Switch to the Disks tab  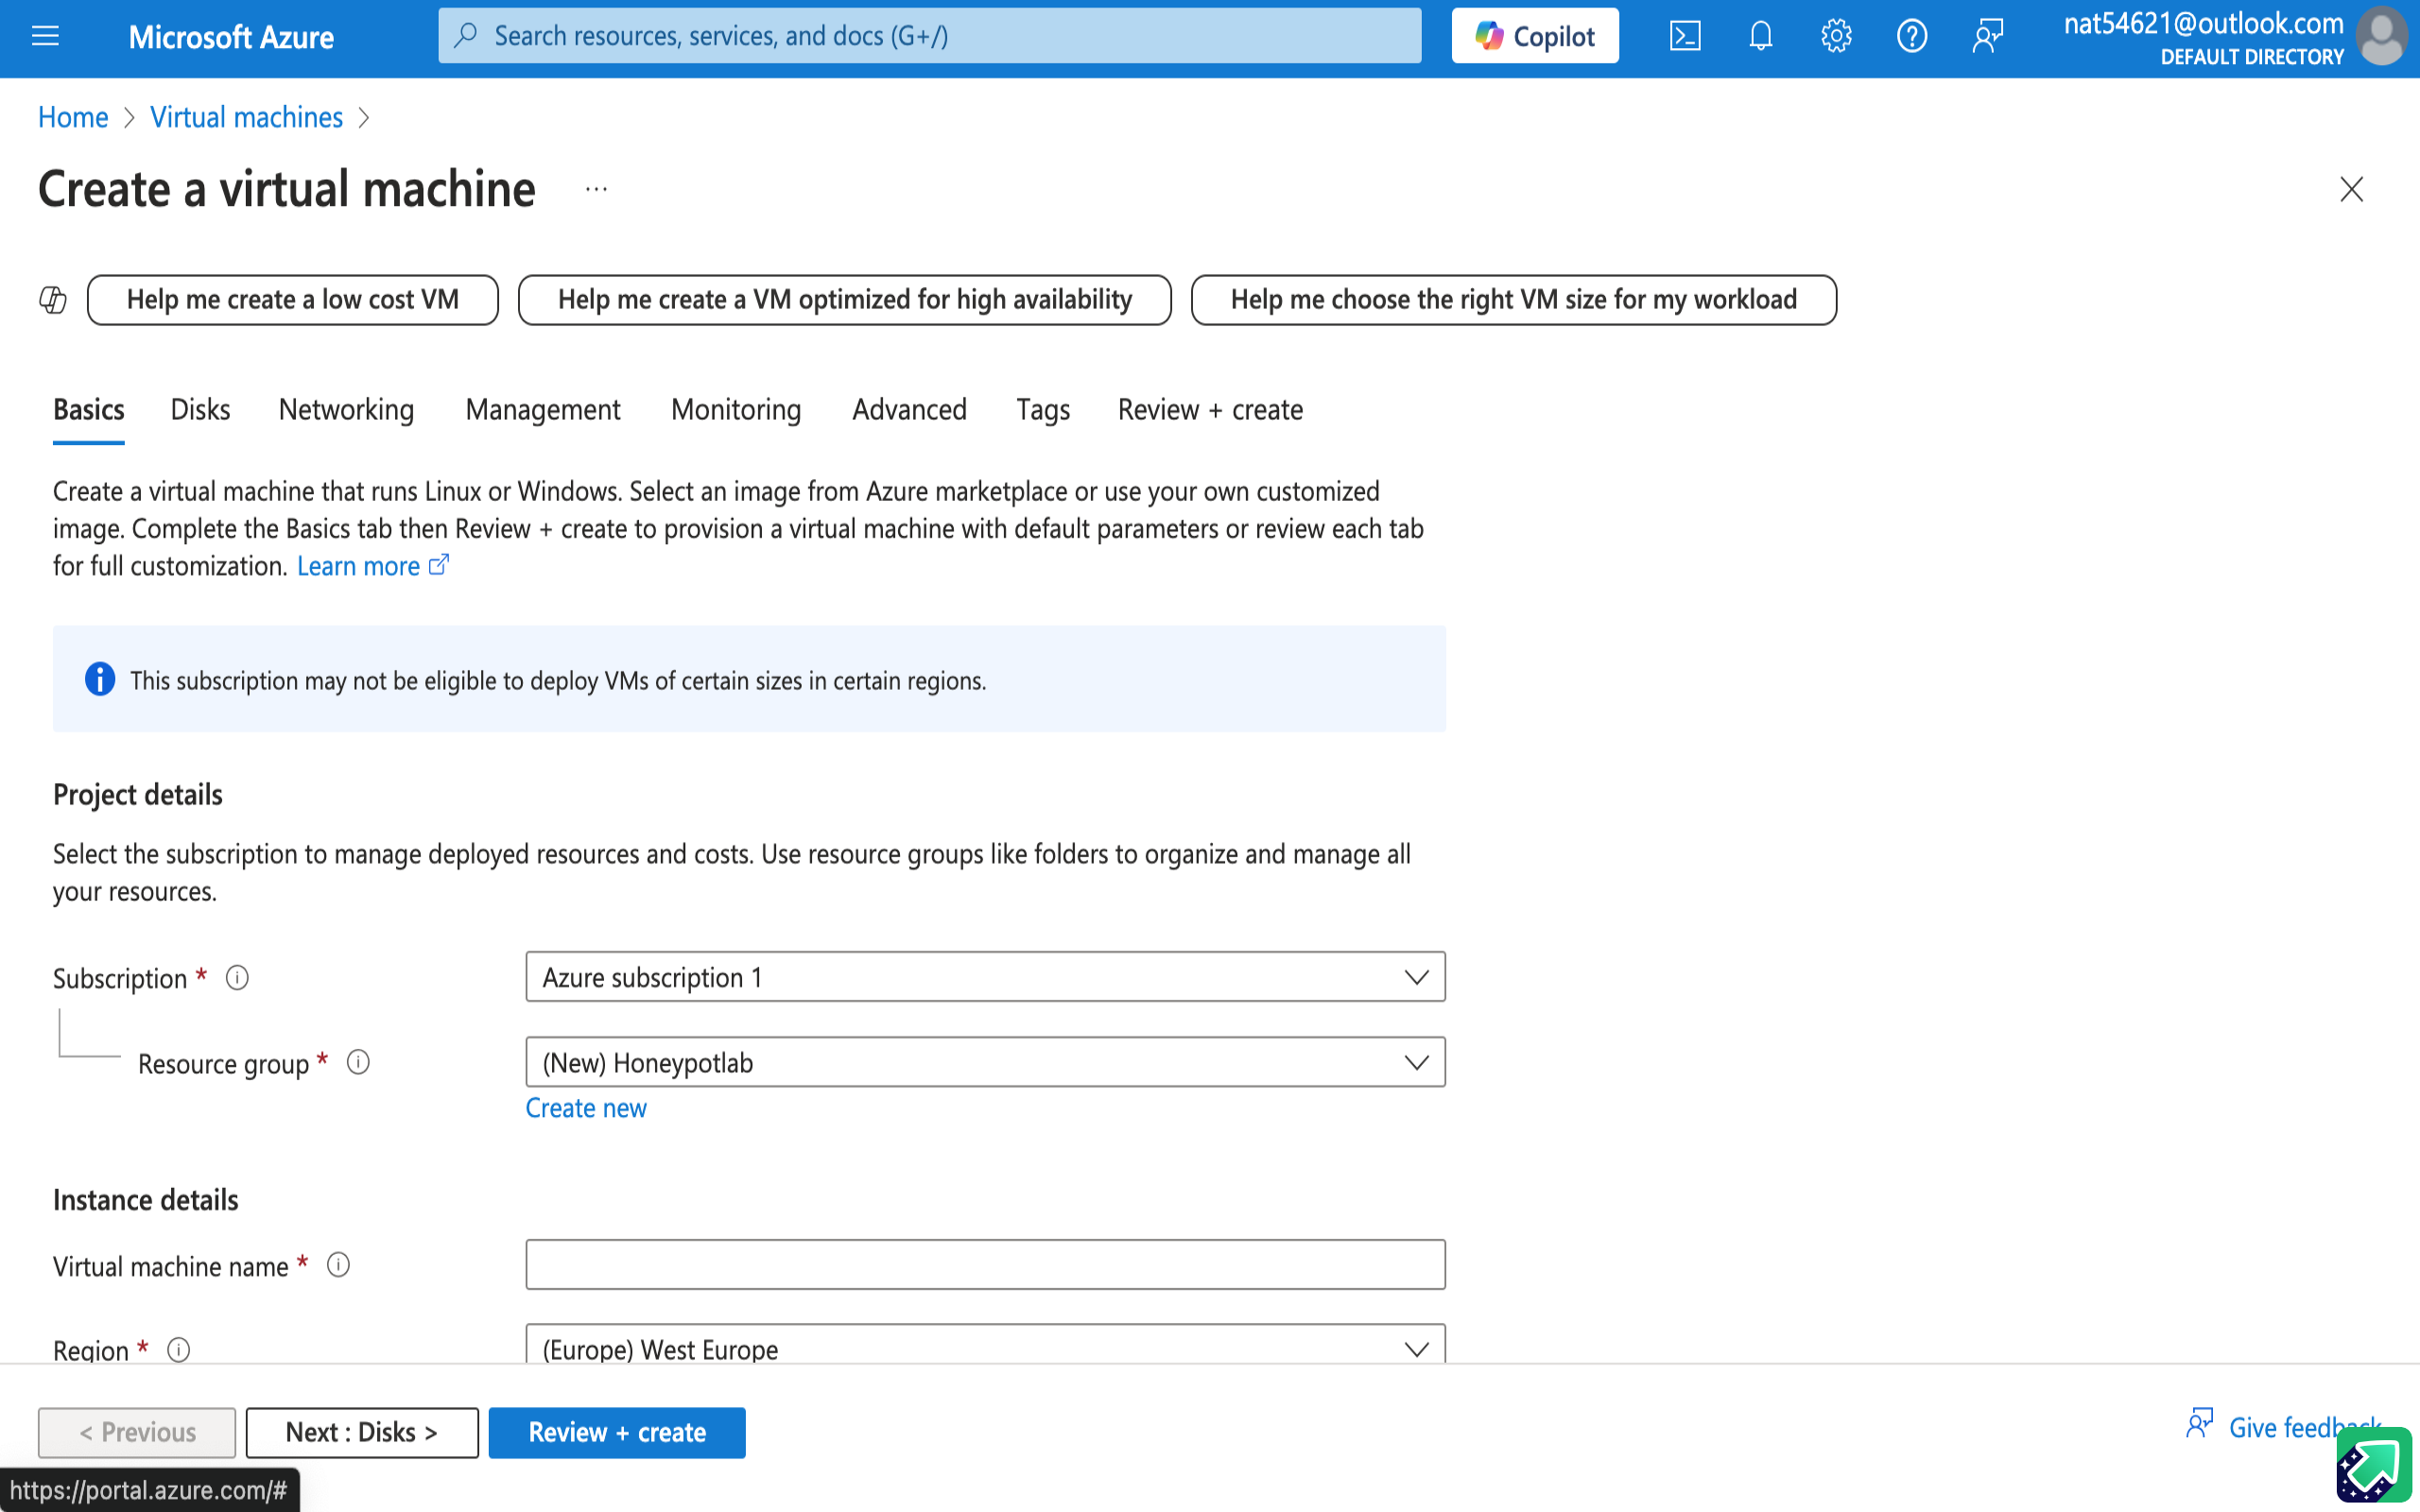pyautogui.click(x=200, y=410)
